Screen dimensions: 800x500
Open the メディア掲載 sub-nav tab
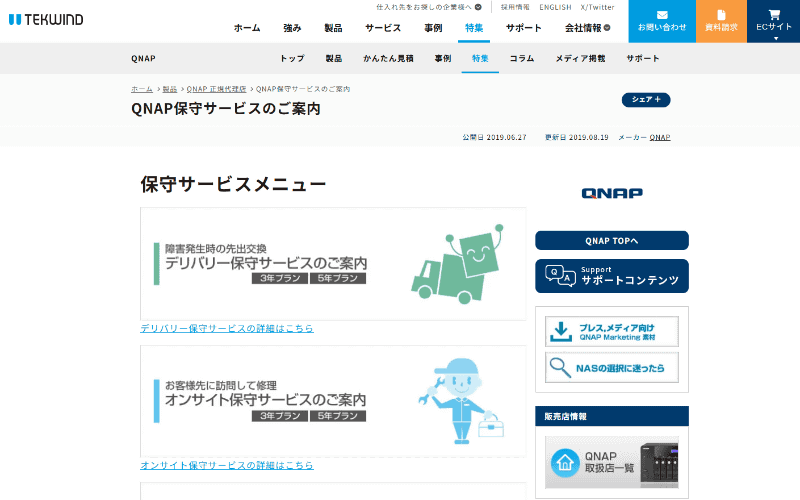pos(580,59)
